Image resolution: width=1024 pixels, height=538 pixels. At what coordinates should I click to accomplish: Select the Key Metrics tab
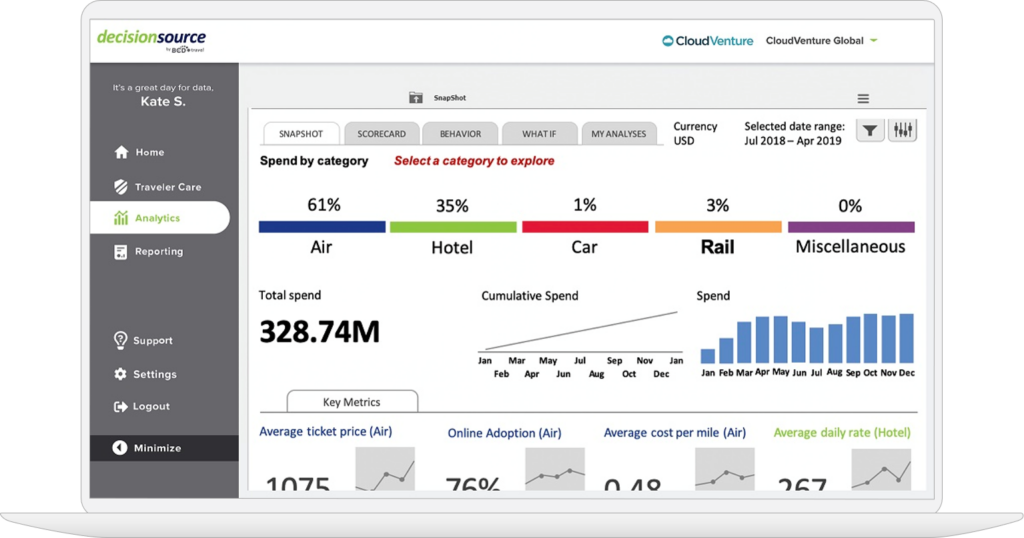pyautogui.click(x=352, y=402)
